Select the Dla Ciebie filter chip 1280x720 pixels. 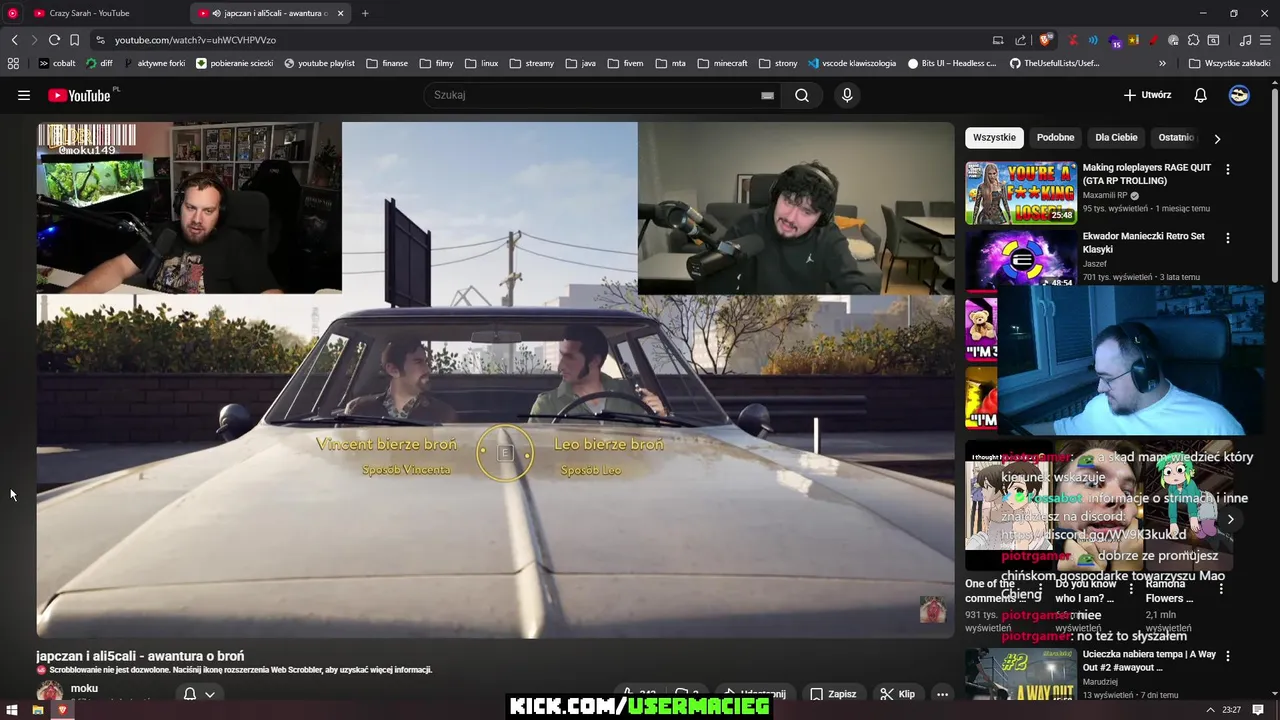coord(1116,138)
